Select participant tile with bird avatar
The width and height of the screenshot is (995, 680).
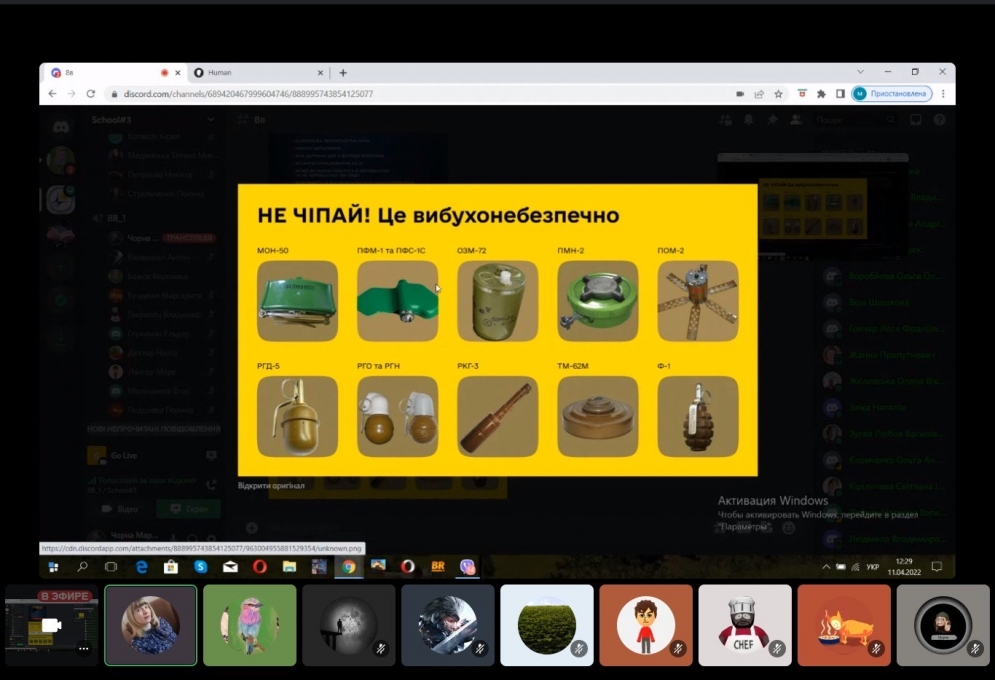point(249,625)
